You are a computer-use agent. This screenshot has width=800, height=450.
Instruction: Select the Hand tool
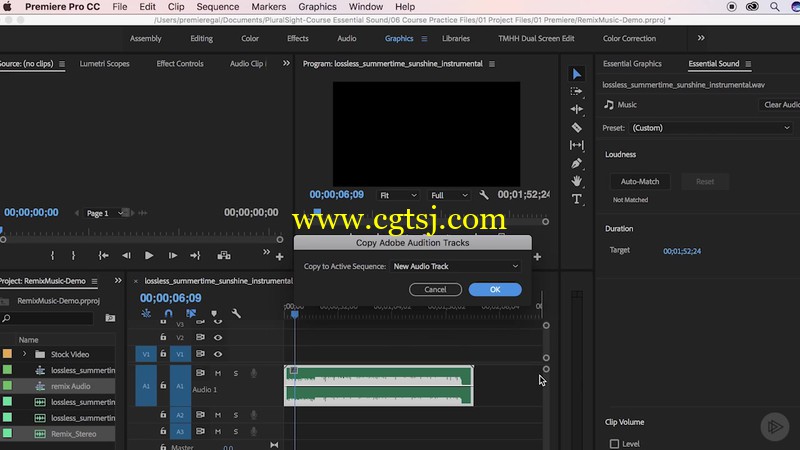[x=577, y=181]
